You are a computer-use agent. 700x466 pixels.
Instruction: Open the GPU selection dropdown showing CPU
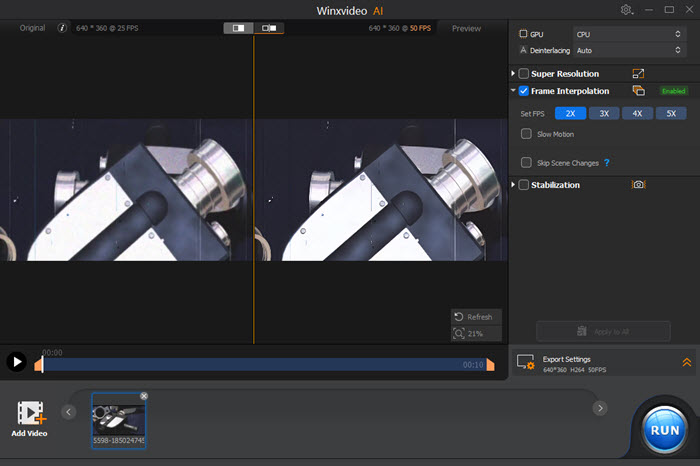pyautogui.click(x=629, y=34)
